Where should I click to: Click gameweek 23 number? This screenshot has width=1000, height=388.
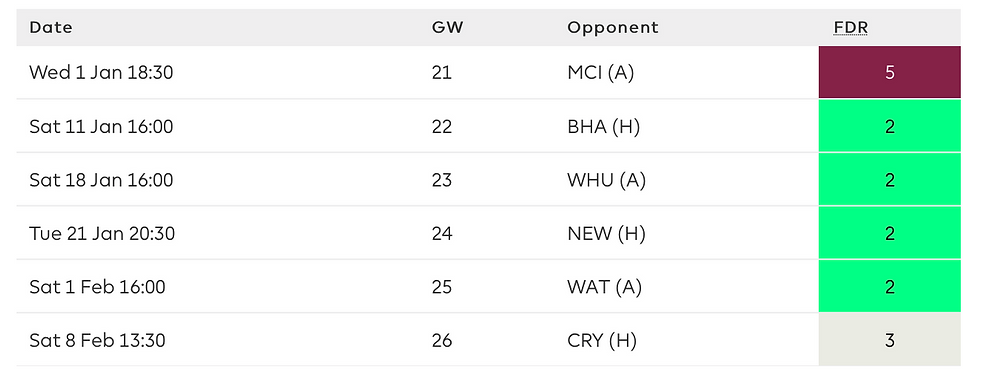[x=442, y=180]
